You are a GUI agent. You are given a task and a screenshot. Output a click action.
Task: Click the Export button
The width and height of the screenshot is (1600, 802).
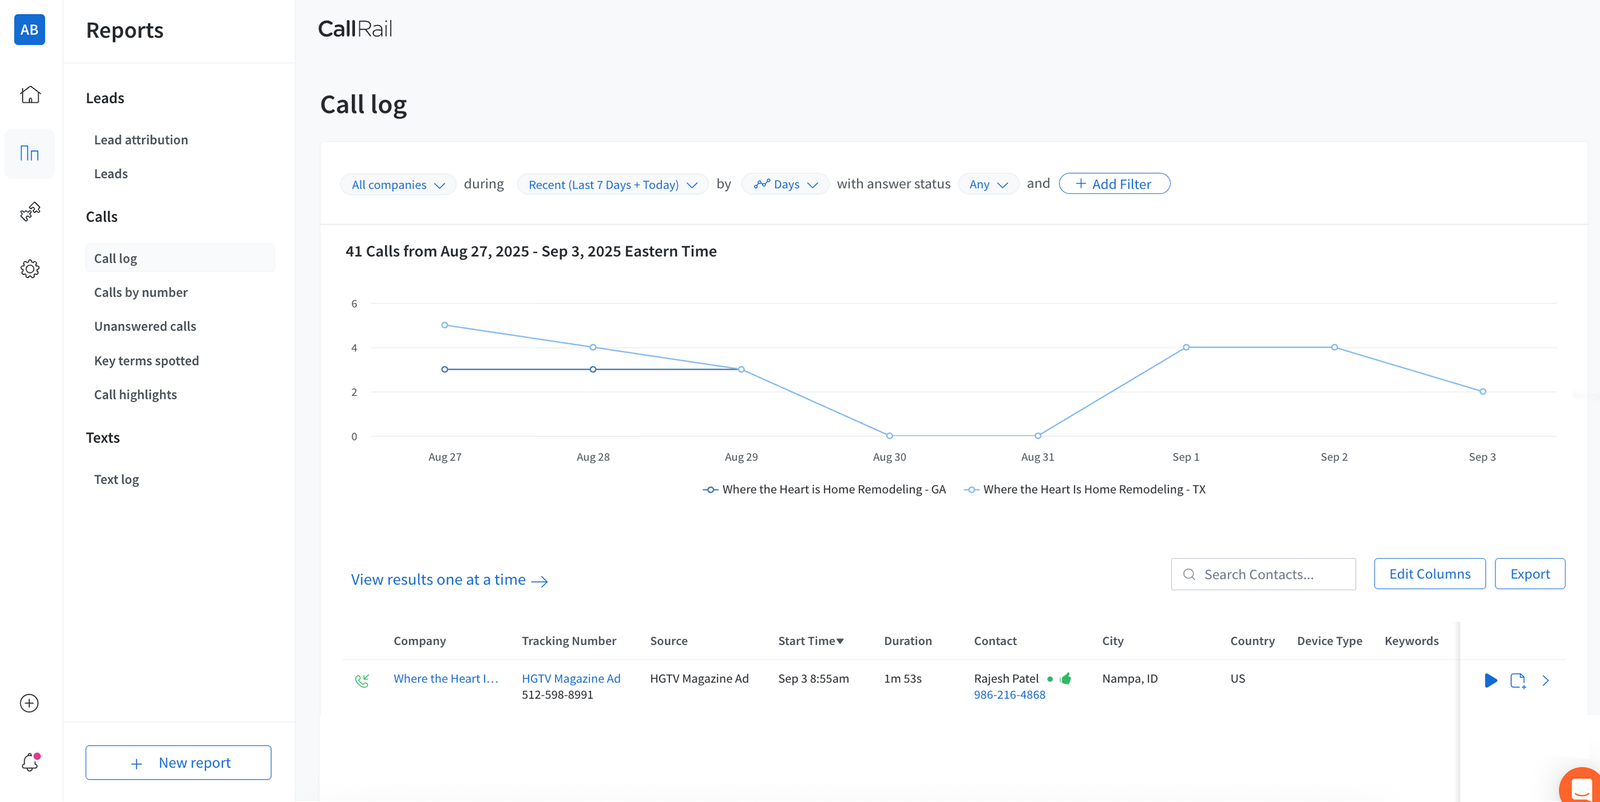(x=1529, y=574)
